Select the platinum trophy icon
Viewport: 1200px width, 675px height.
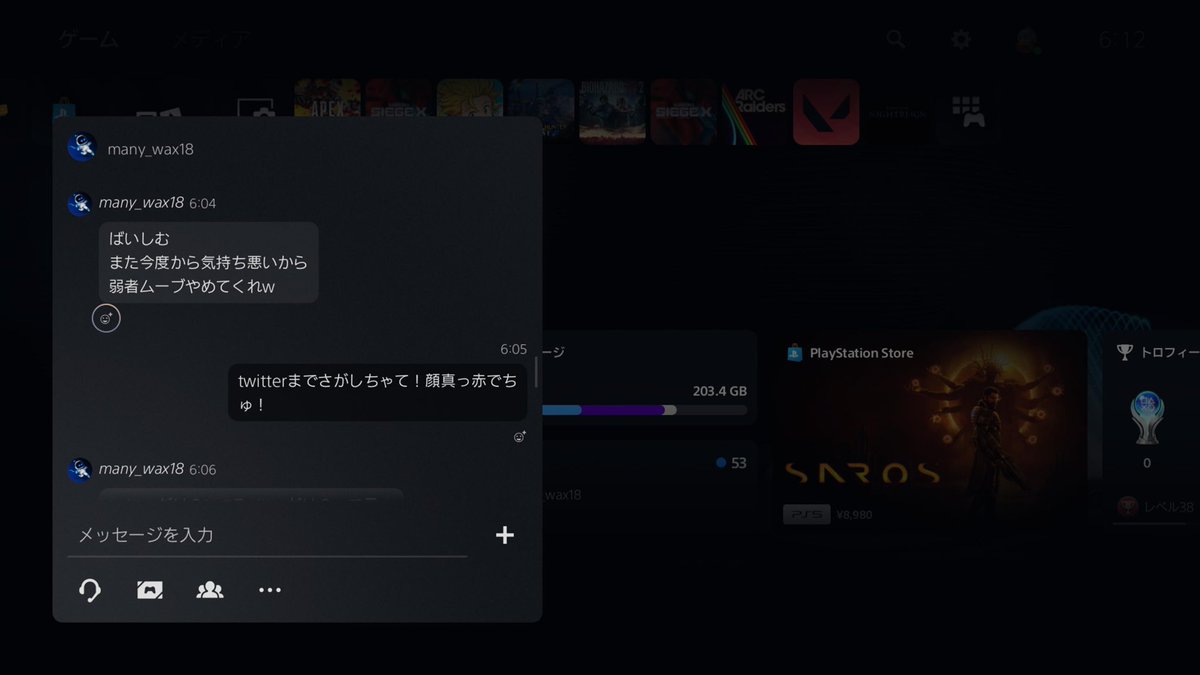1146,417
